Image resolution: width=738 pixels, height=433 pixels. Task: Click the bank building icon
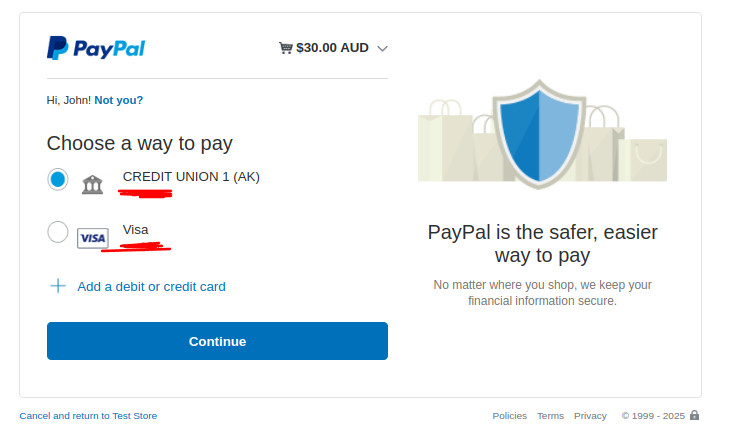coord(92,184)
